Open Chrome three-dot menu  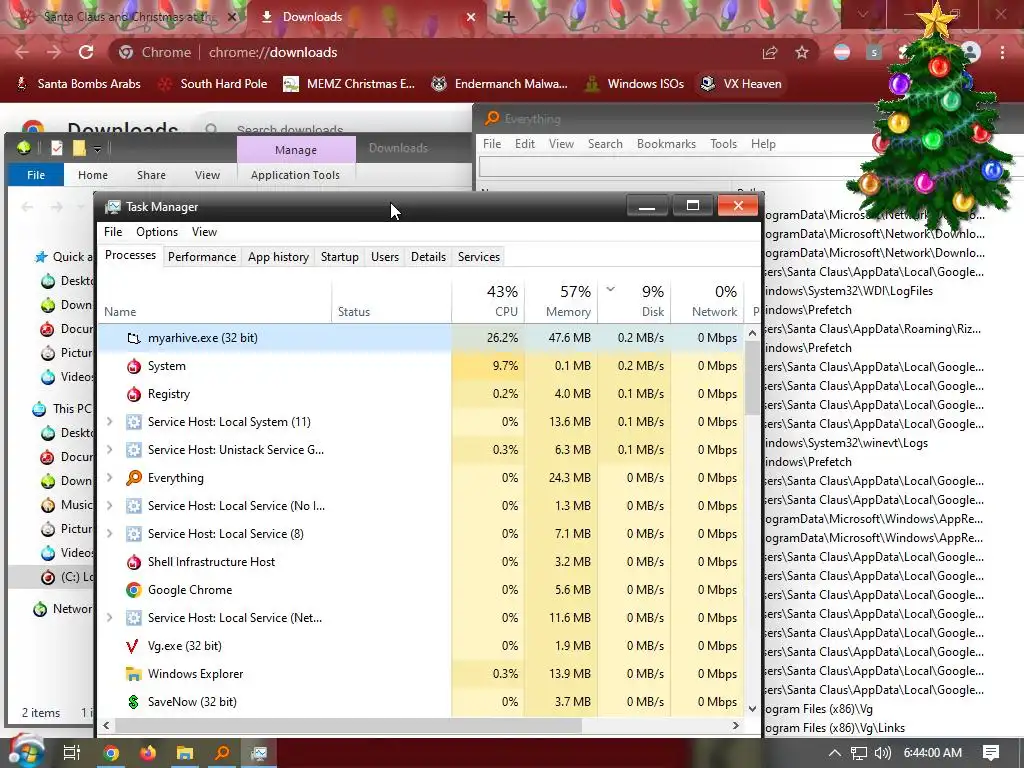(x=1002, y=52)
